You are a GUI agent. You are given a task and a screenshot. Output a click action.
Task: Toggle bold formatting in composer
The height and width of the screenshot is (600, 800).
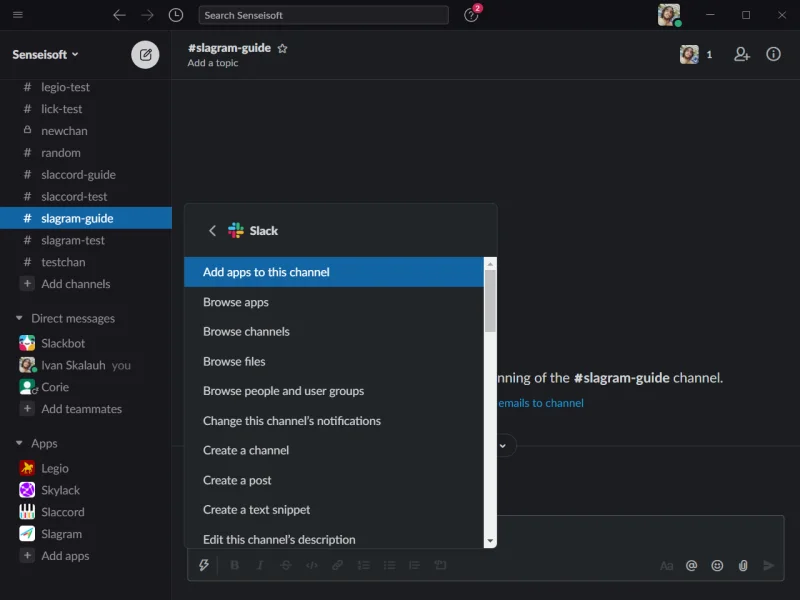point(235,565)
